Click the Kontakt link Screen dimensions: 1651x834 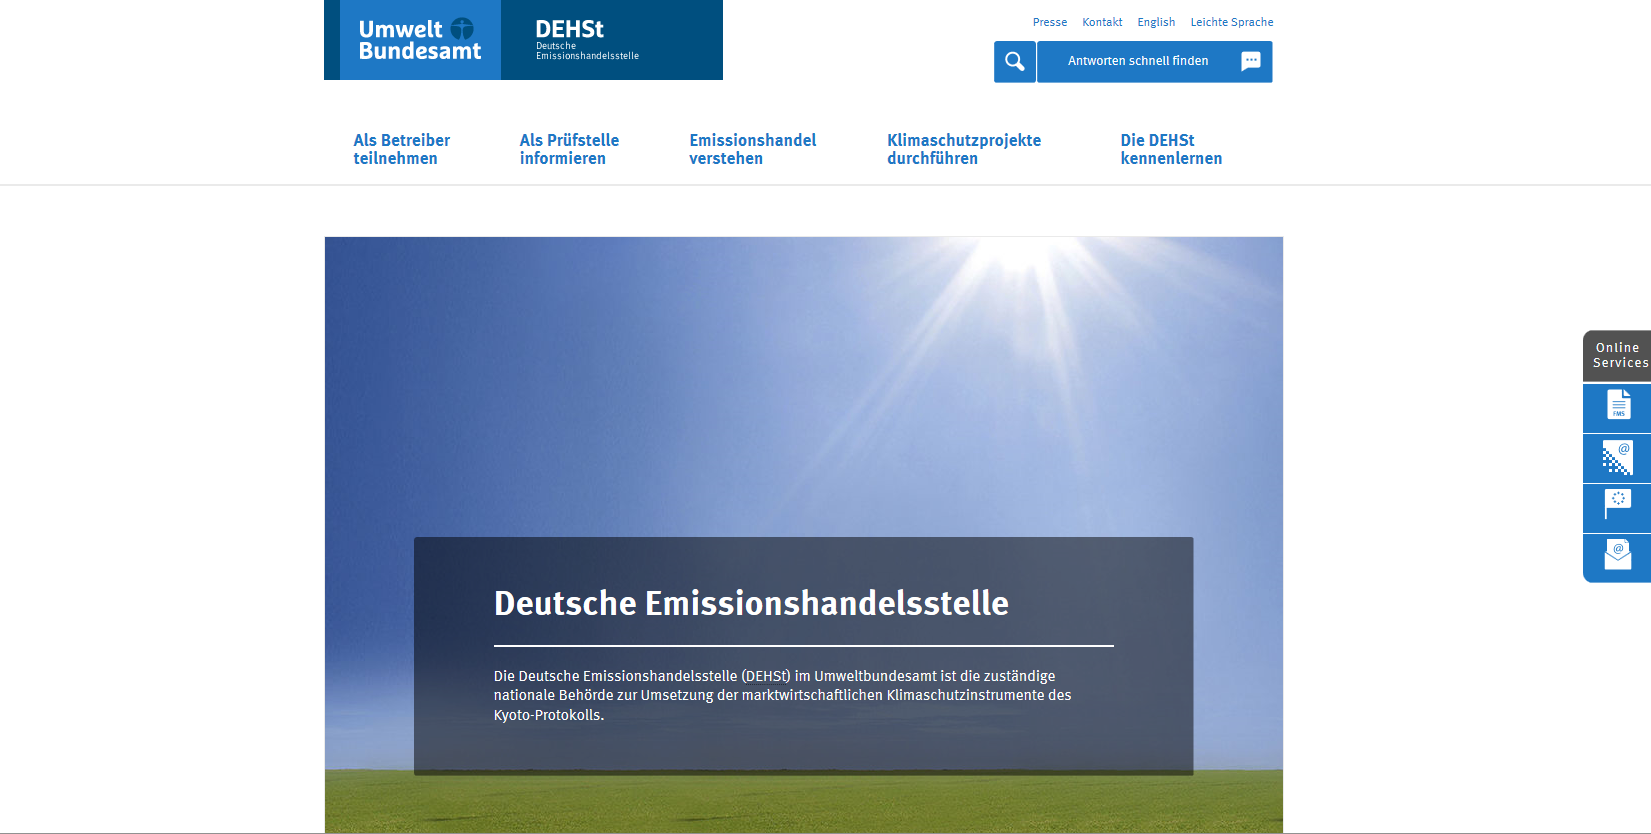point(1102,22)
